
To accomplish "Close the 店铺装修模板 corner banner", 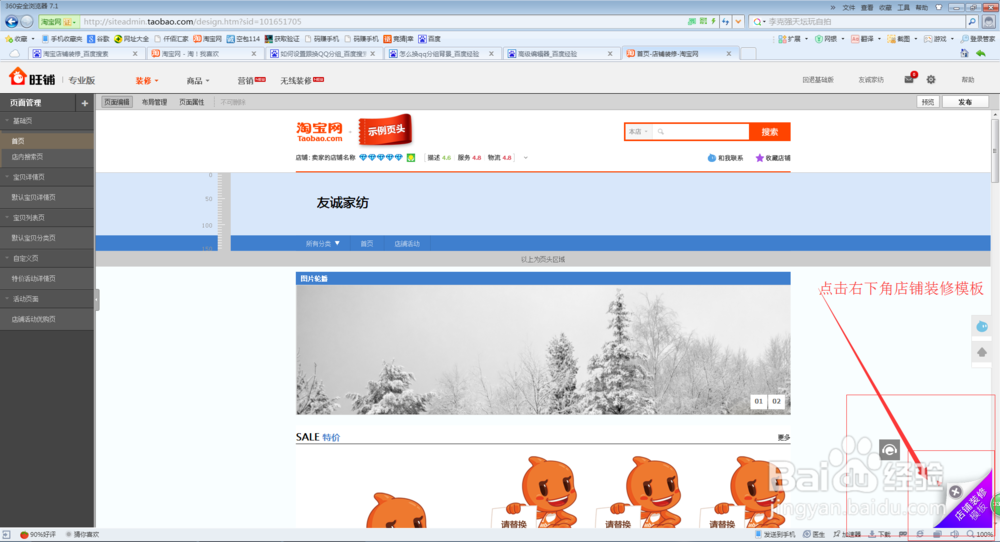I will [x=955, y=492].
